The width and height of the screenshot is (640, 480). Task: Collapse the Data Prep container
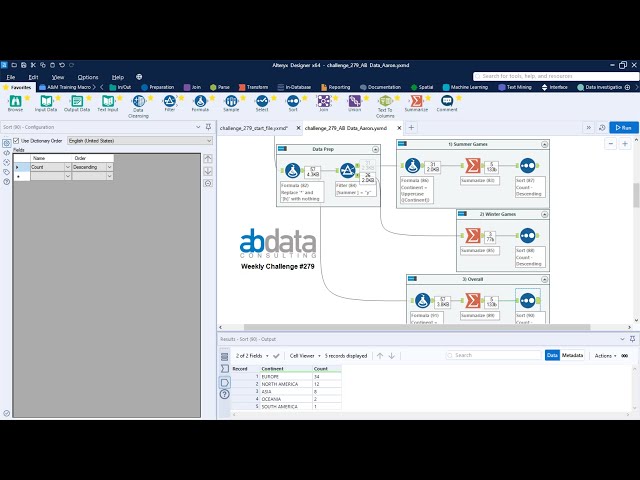pos(375,149)
